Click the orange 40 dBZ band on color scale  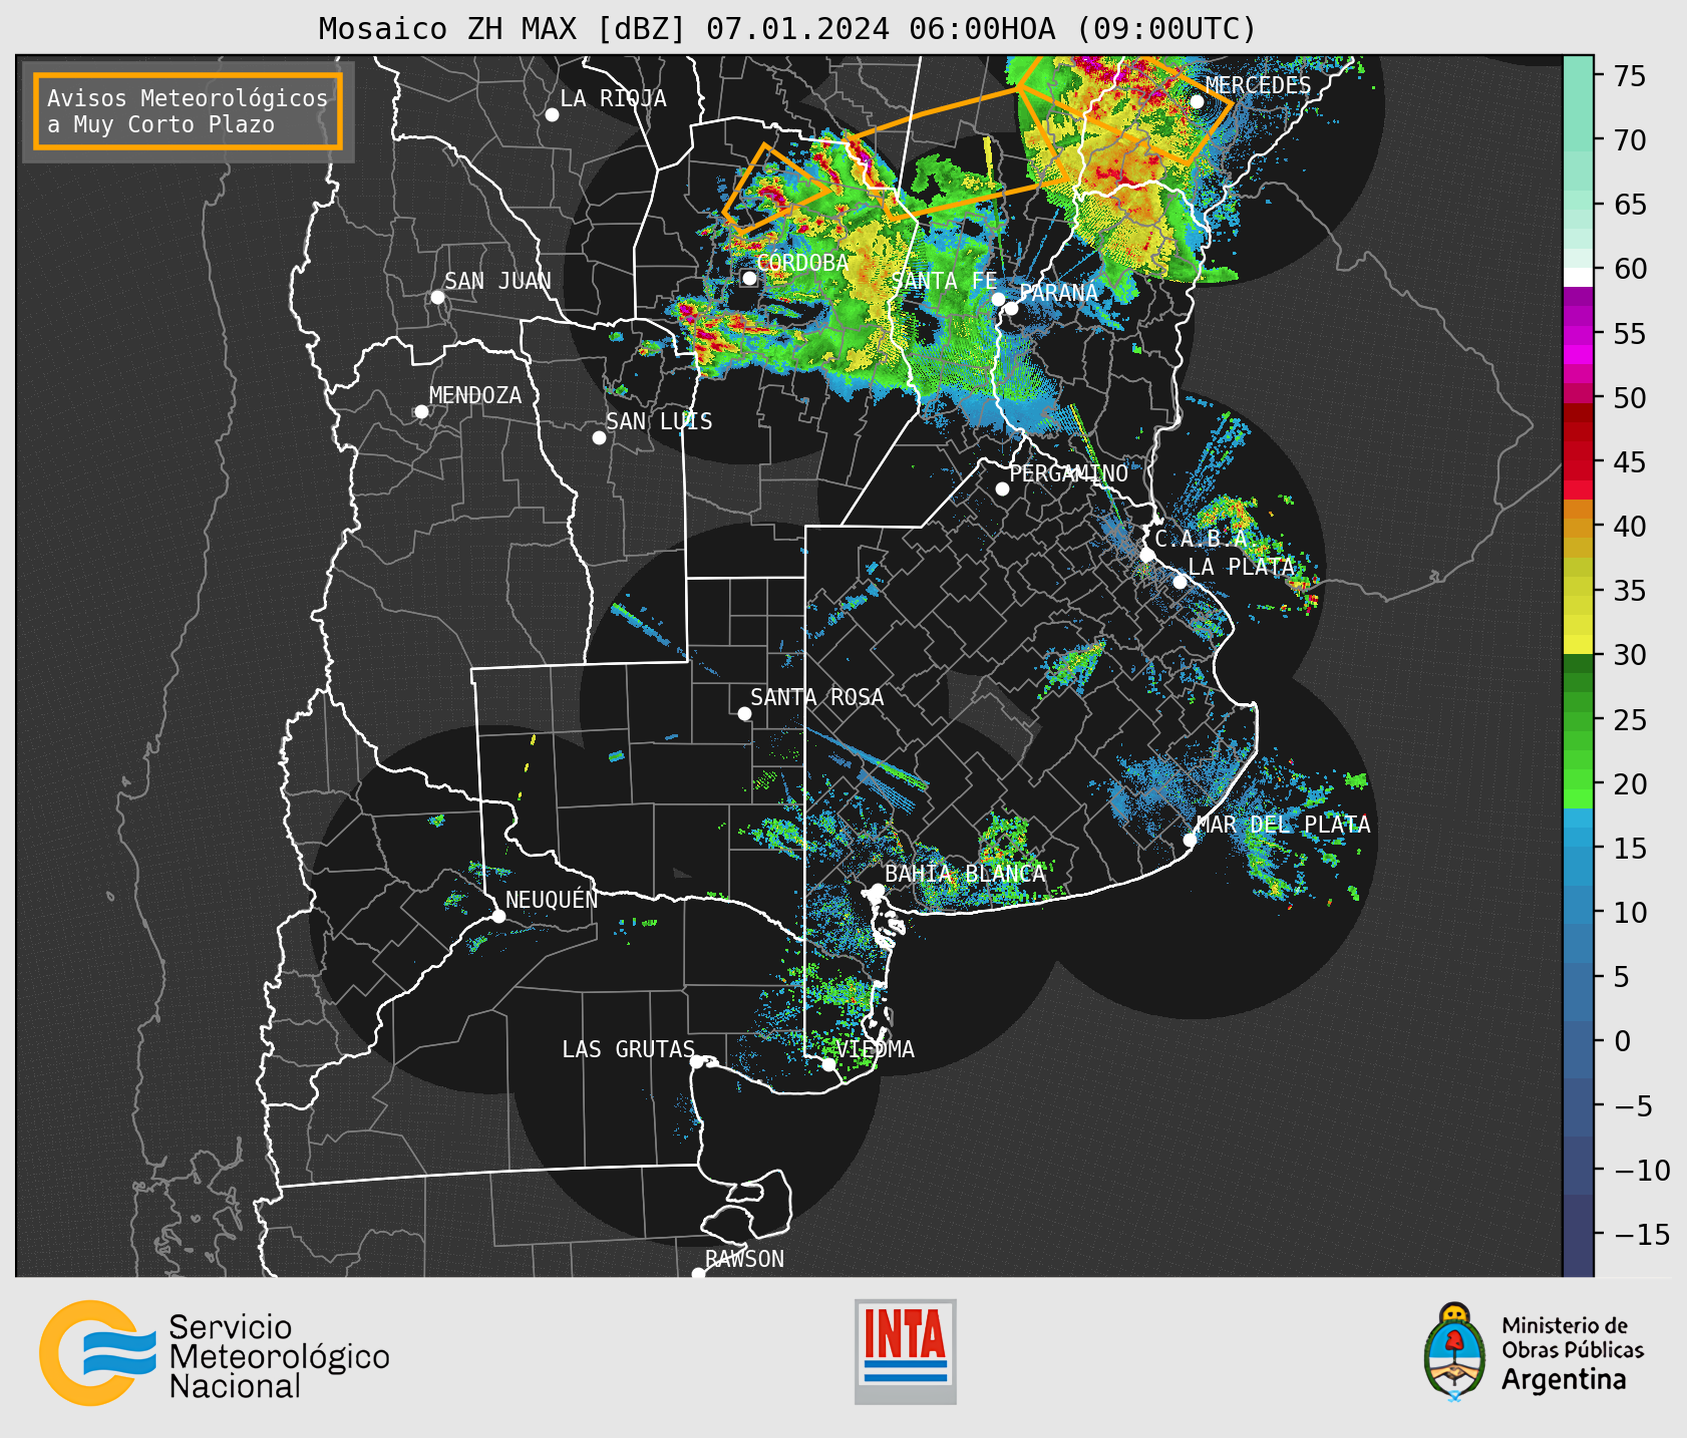pos(1578,526)
